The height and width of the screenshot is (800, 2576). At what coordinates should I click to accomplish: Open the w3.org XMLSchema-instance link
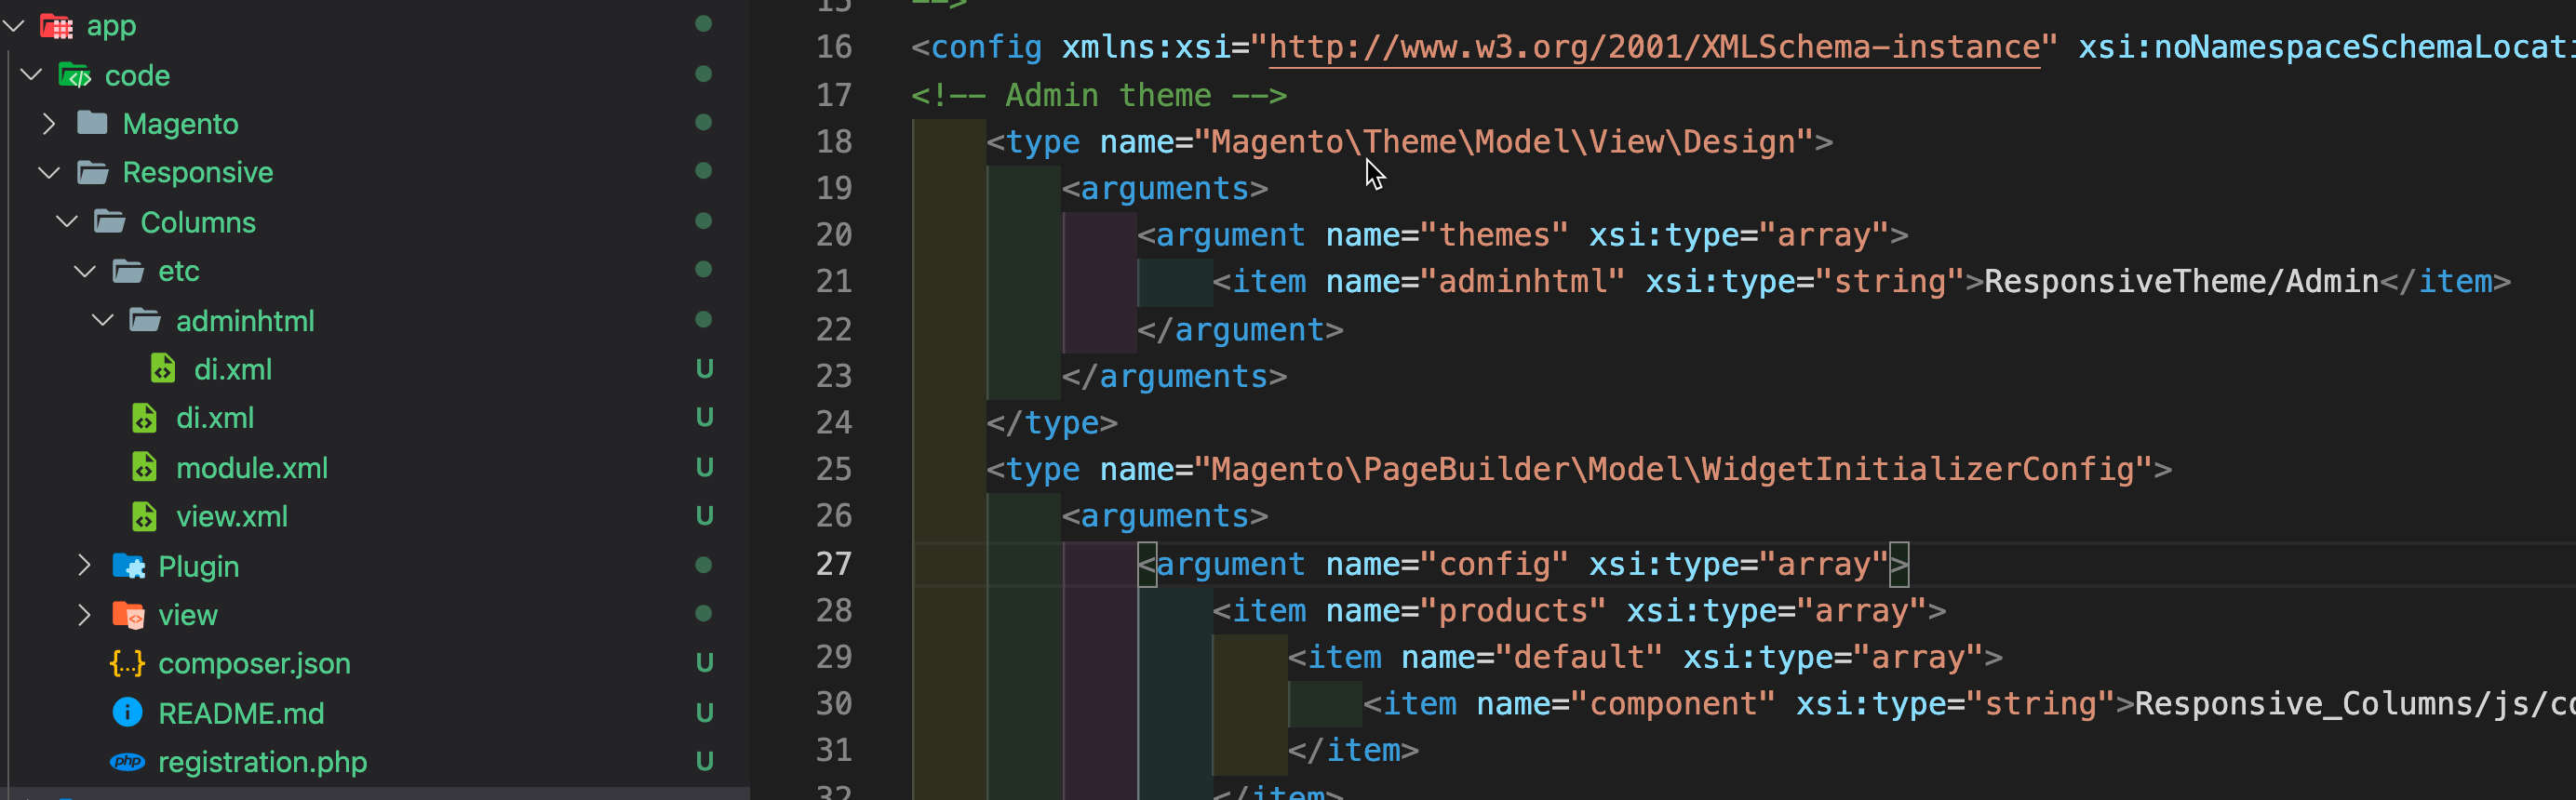1654,48
